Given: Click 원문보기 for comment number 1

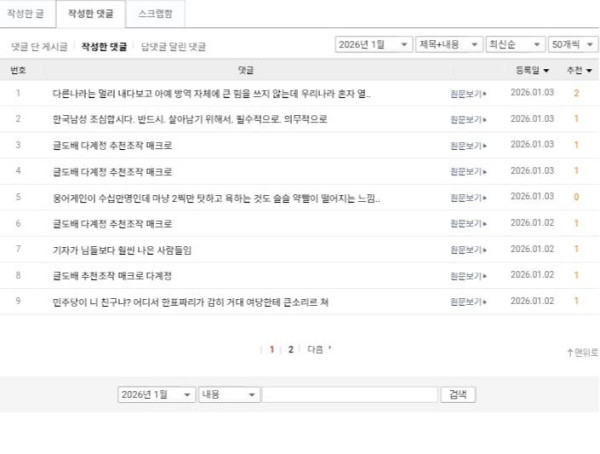Looking at the screenshot, I should click(x=470, y=93).
